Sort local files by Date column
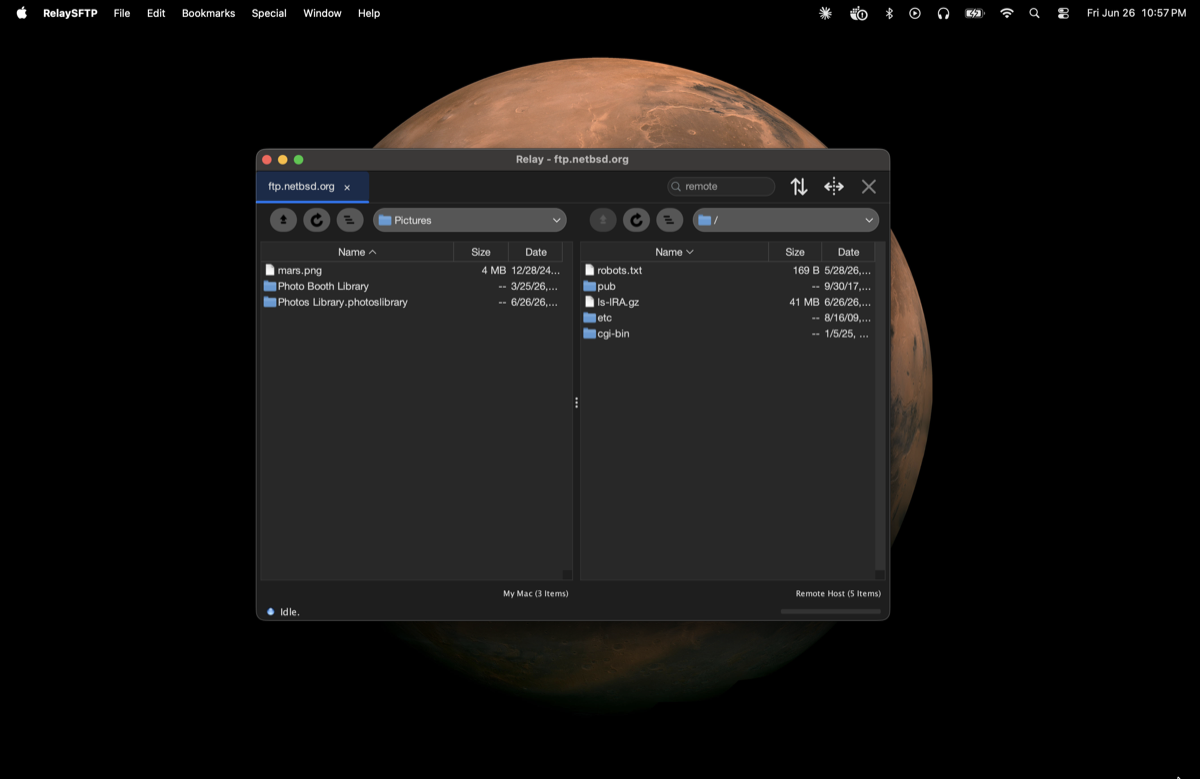This screenshot has height=779, width=1200. click(x=536, y=252)
